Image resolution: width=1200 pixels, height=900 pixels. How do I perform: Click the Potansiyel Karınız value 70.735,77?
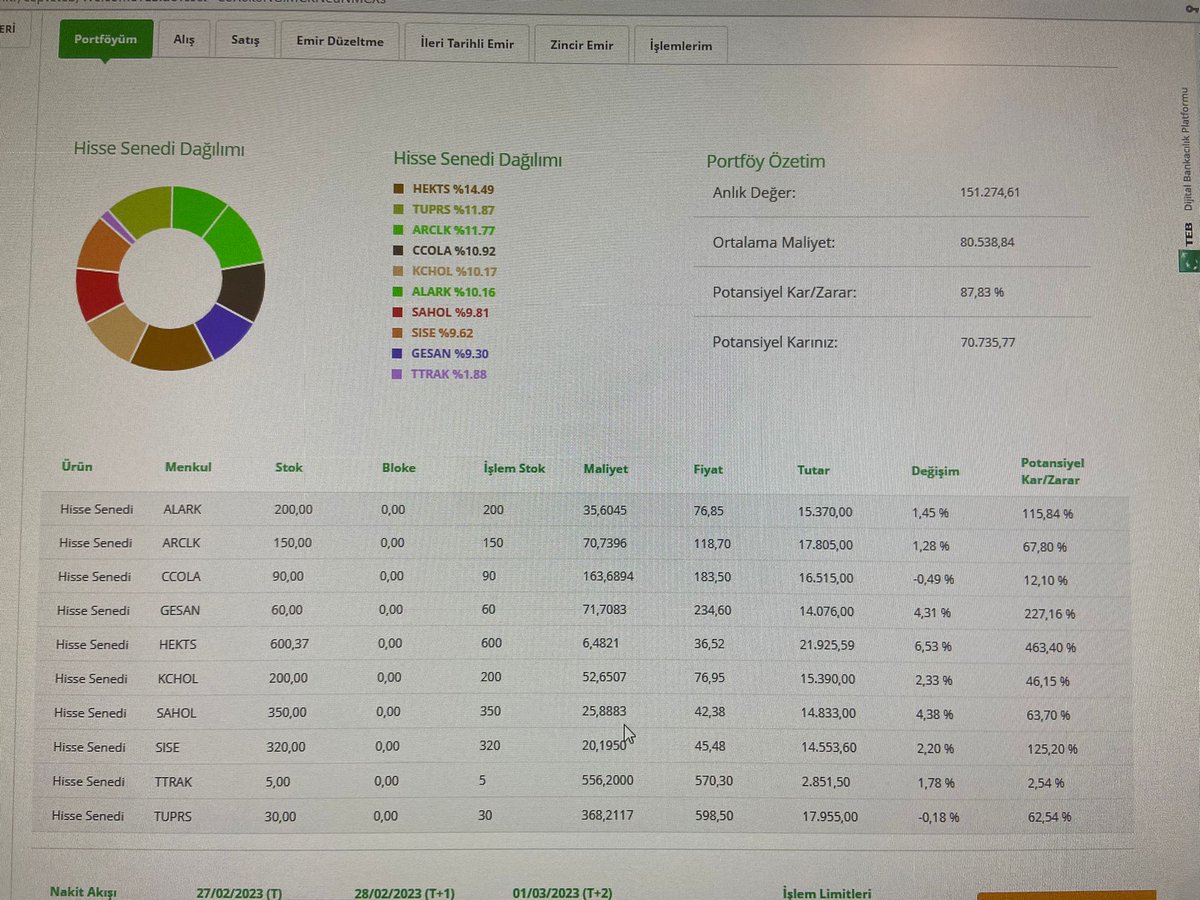pos(988,342)
